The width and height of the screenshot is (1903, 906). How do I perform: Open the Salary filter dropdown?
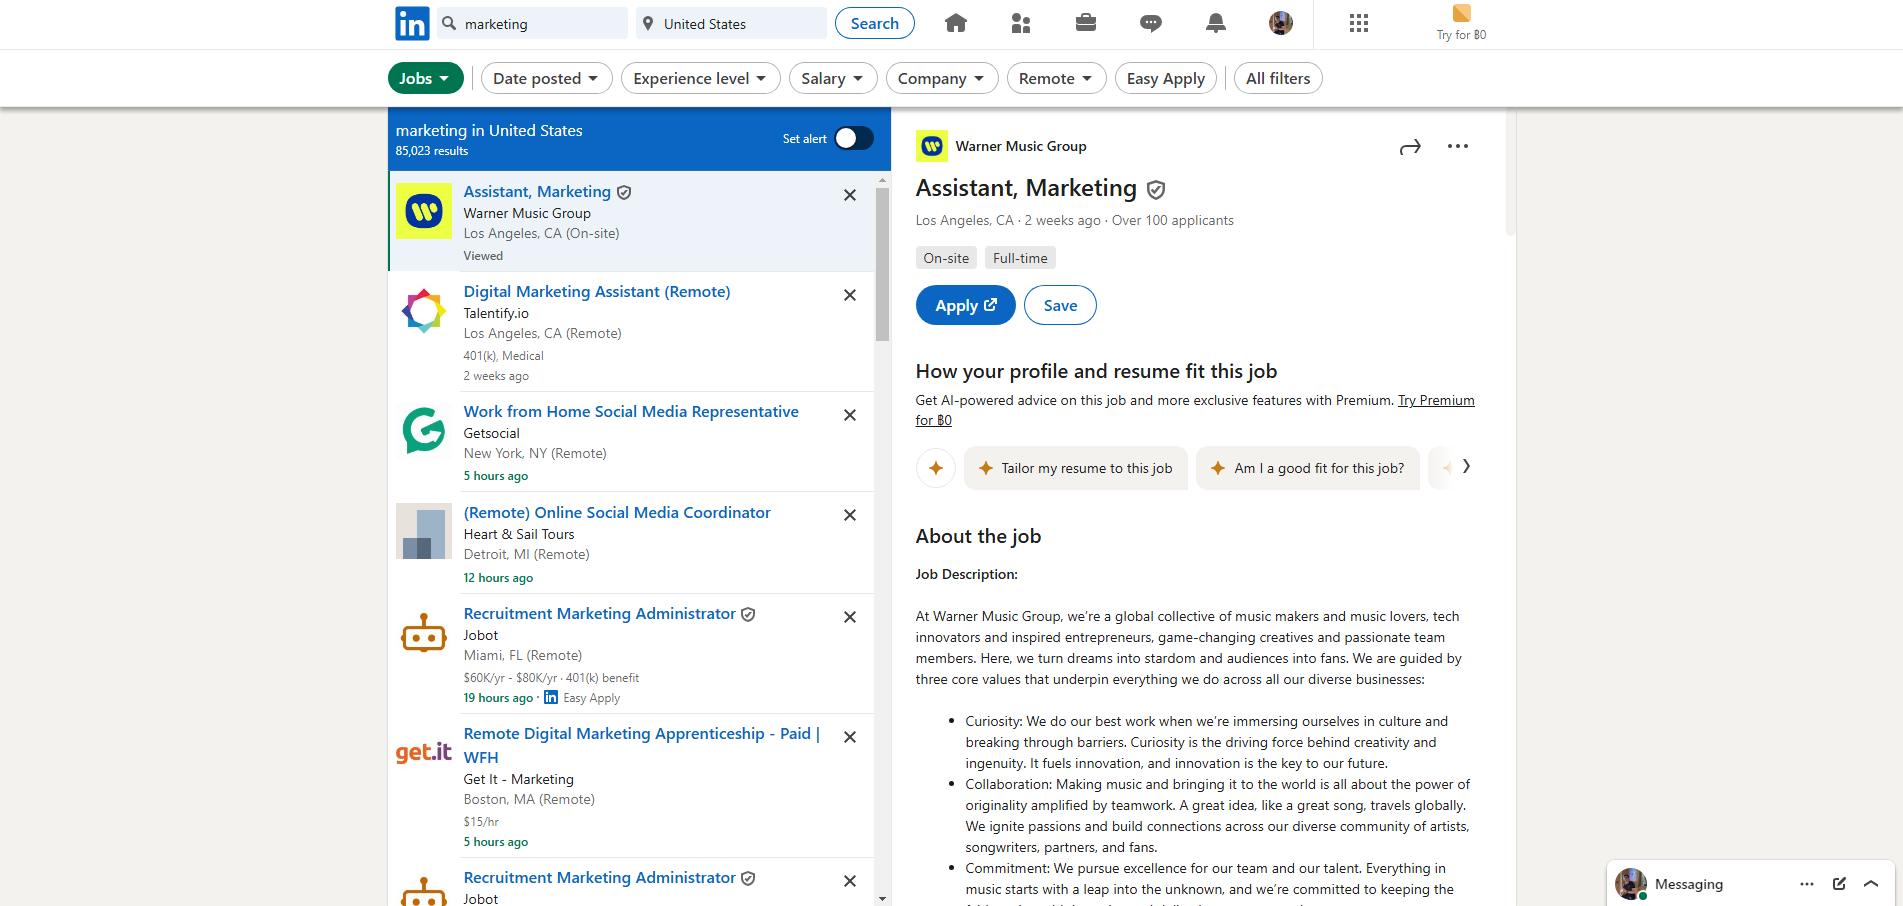[833, 78]
